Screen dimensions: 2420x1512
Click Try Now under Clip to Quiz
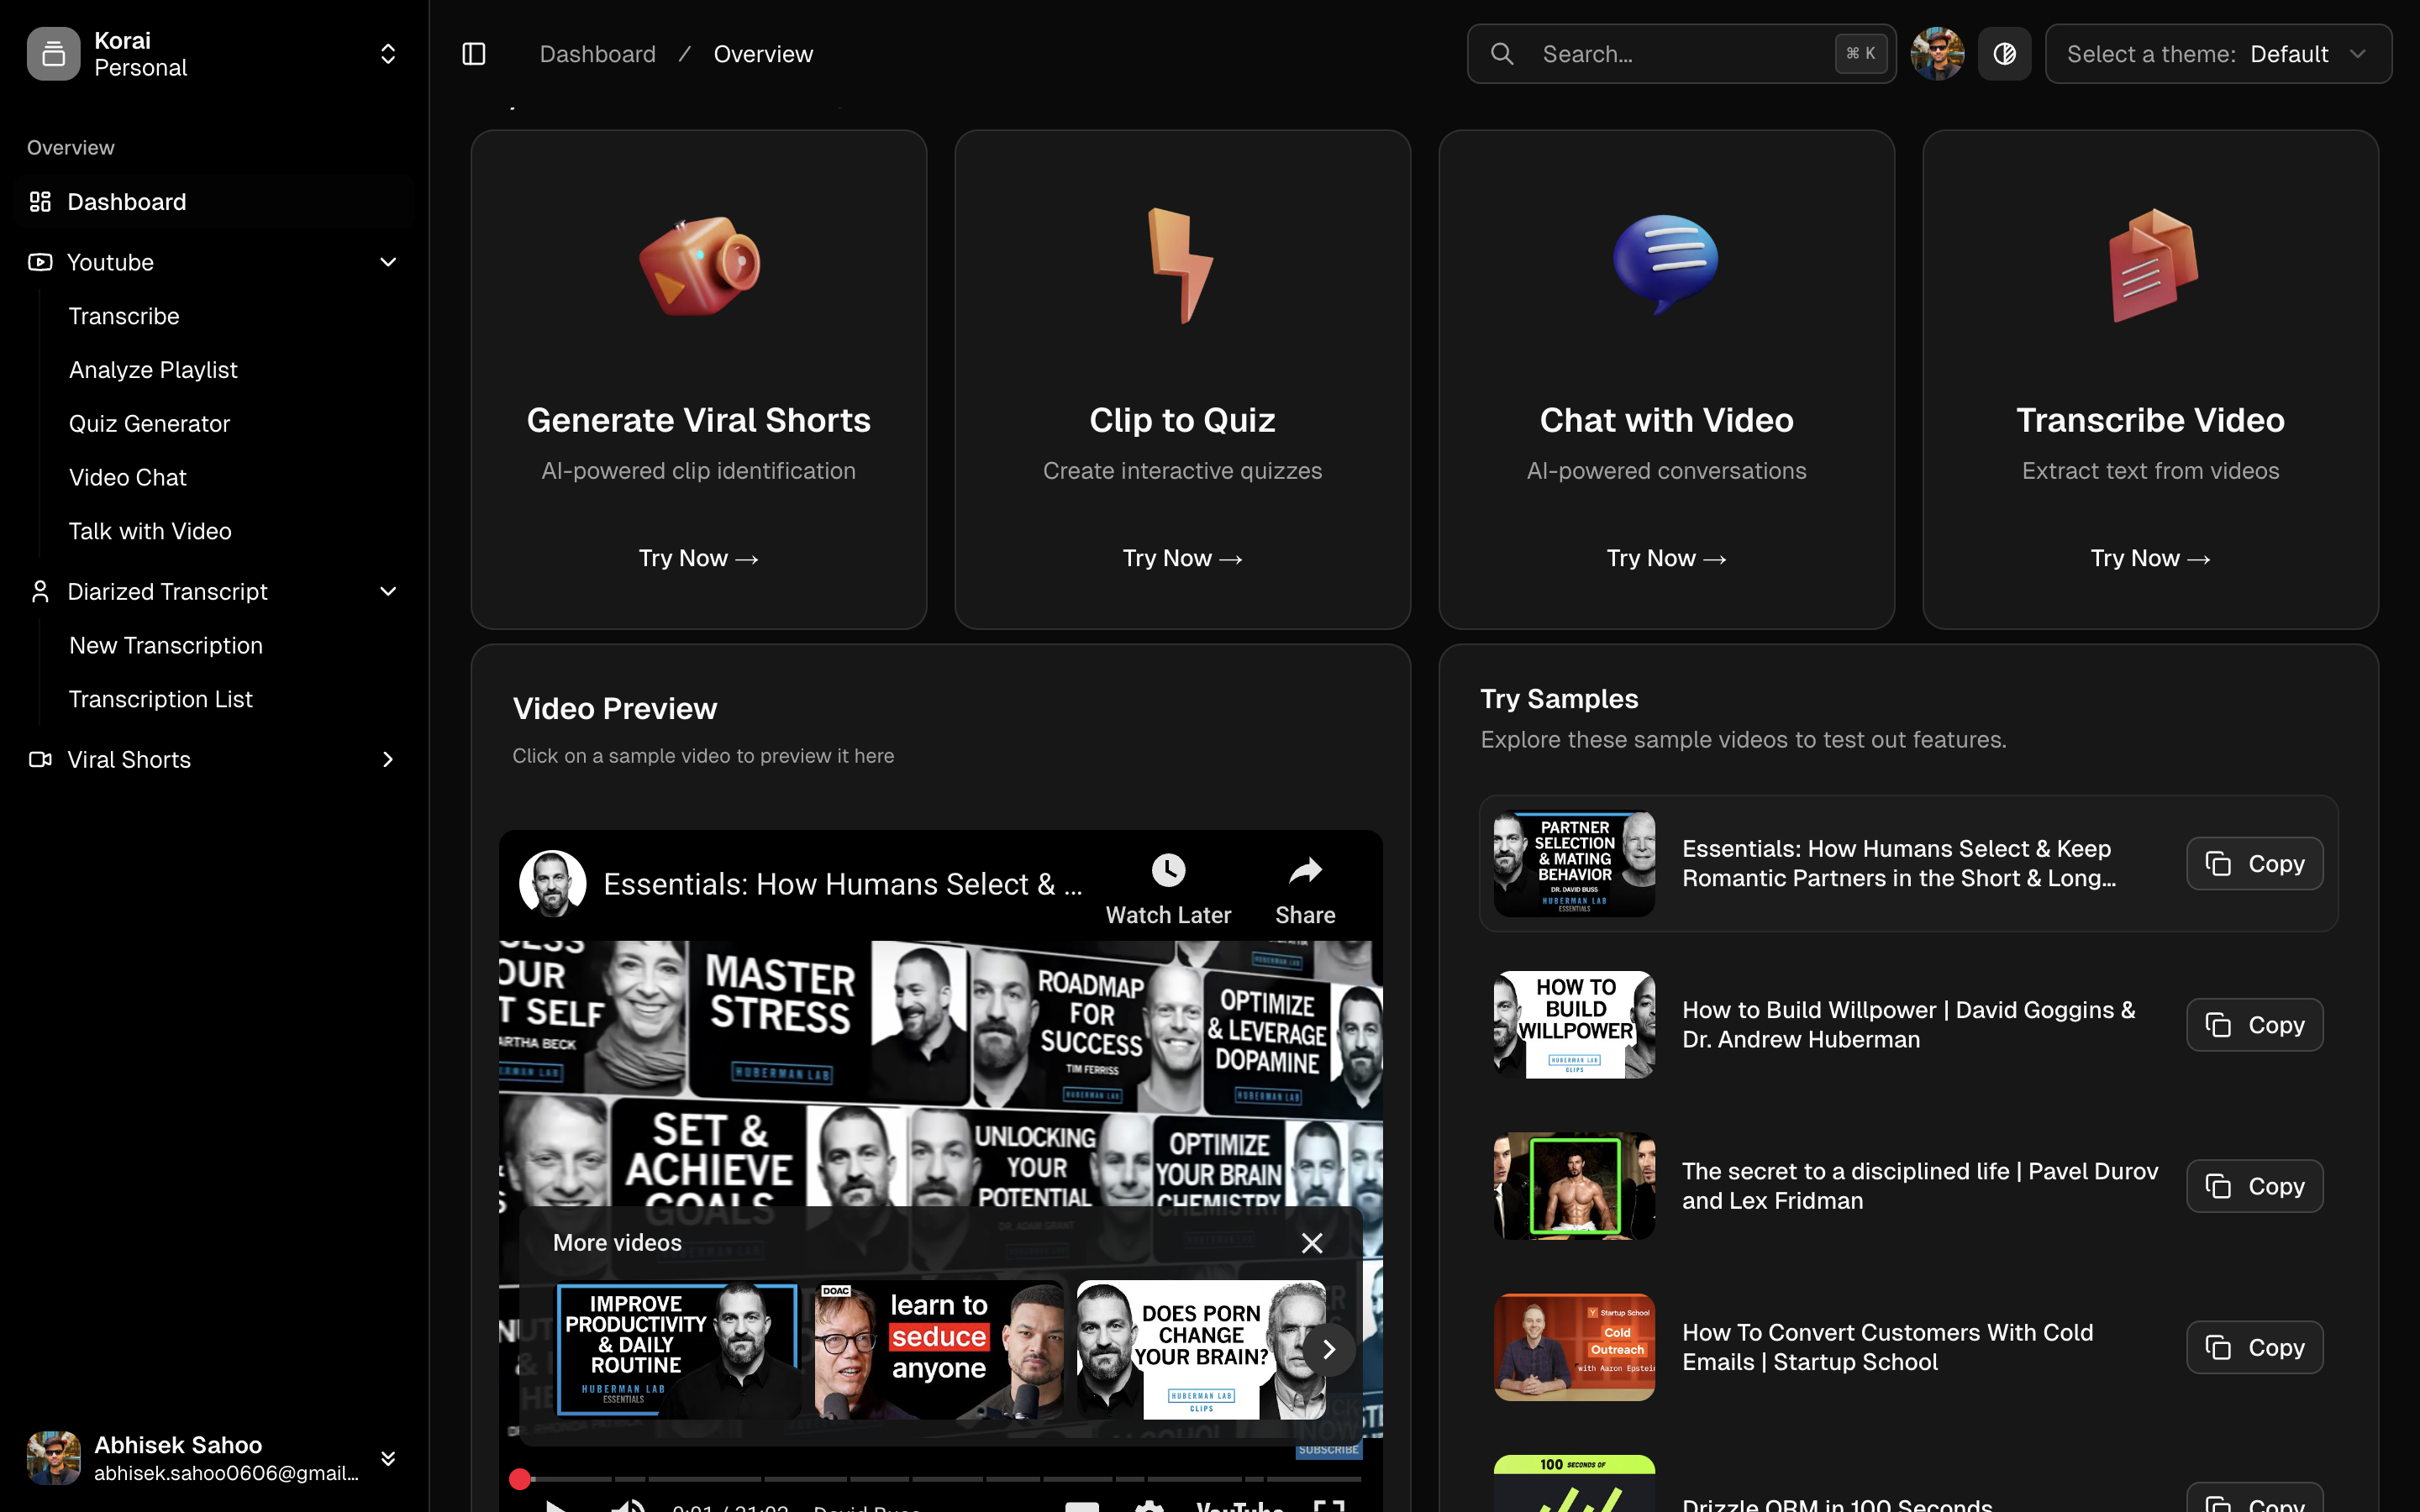click(1182, 558)
